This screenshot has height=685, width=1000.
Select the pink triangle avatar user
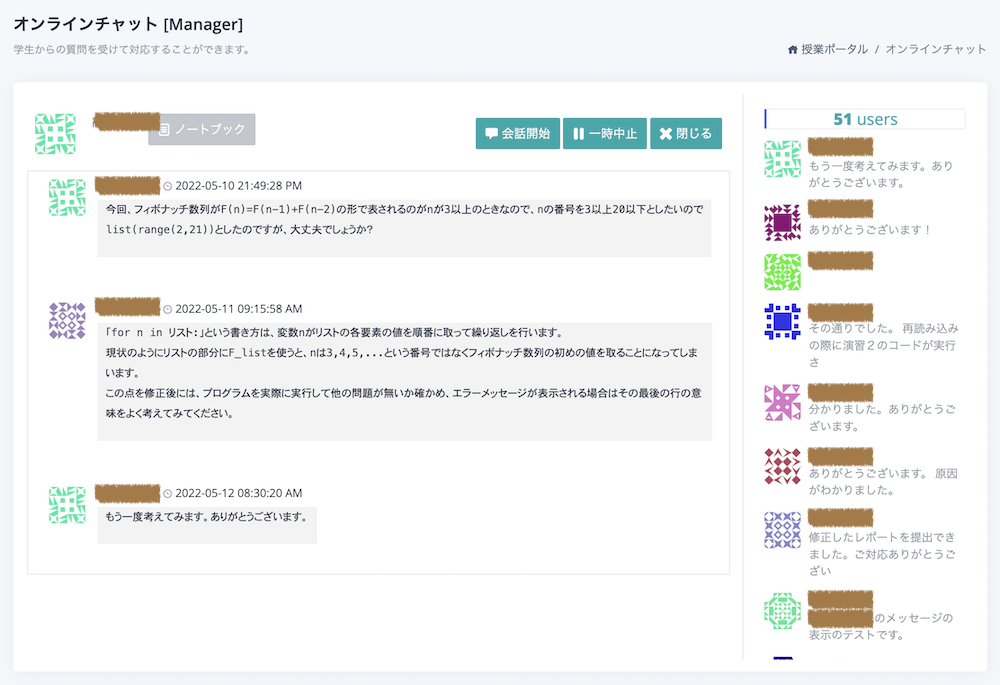(x=782, y=402)
